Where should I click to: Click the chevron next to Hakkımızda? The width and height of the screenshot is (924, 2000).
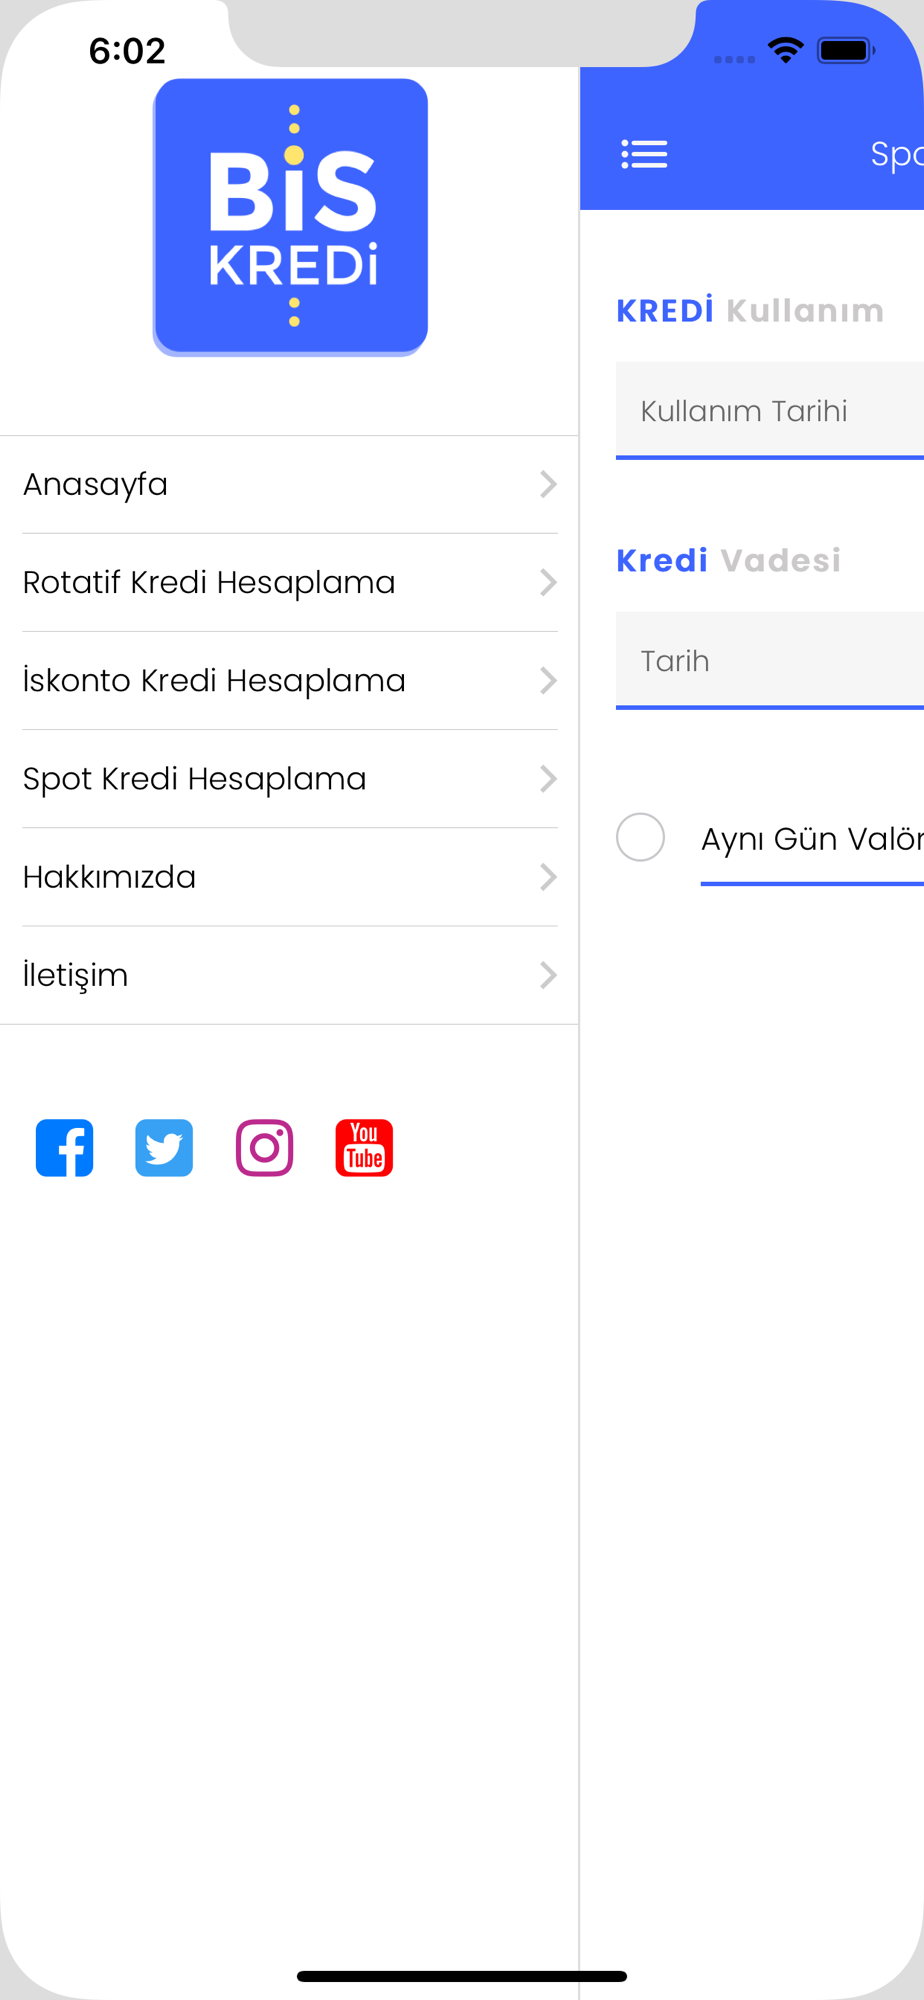(x=548, y=877)
